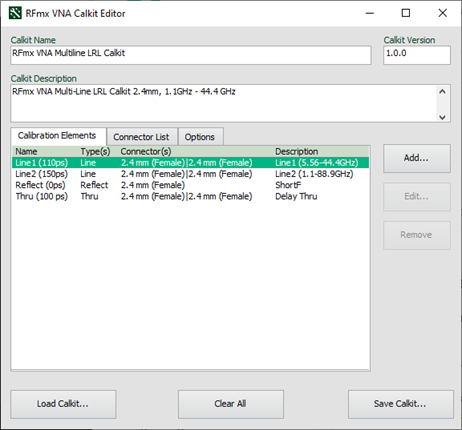This screenshot has width=462, height=430.
Task: Click the Thru type cell
Action: tap(89, 196)
